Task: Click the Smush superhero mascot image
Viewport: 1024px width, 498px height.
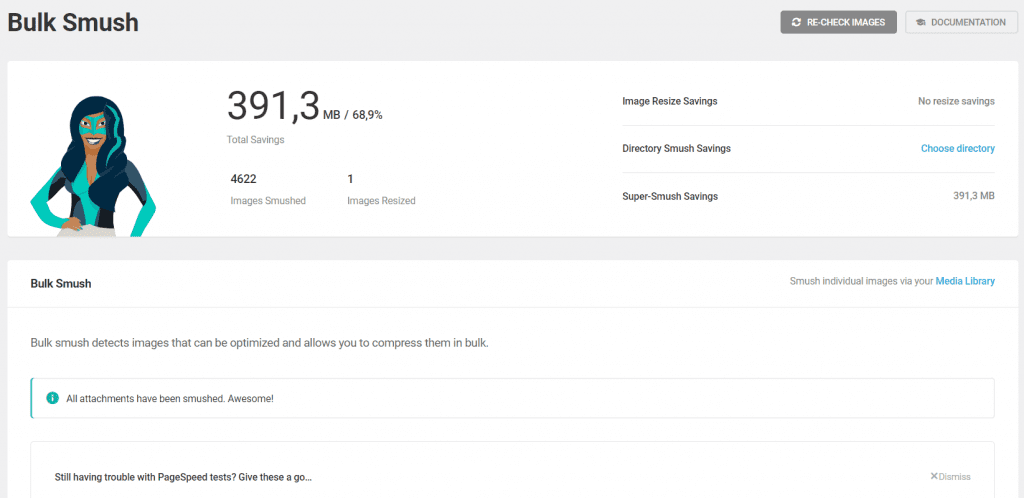Action: [93, 166]
